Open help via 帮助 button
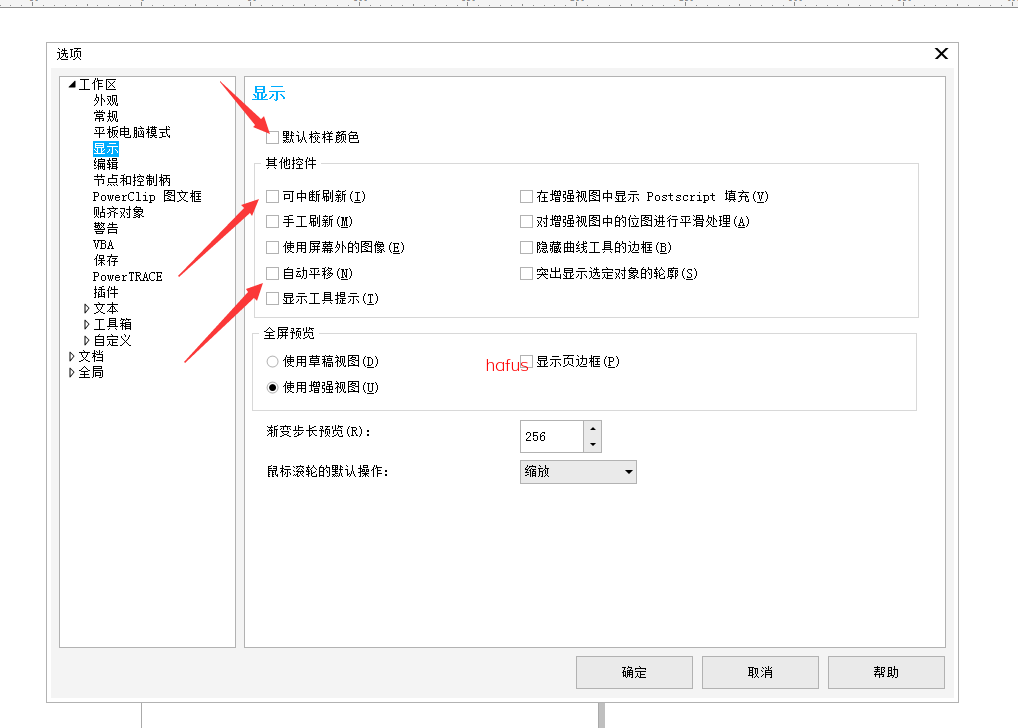1018x728 pixels. (886, 672)
